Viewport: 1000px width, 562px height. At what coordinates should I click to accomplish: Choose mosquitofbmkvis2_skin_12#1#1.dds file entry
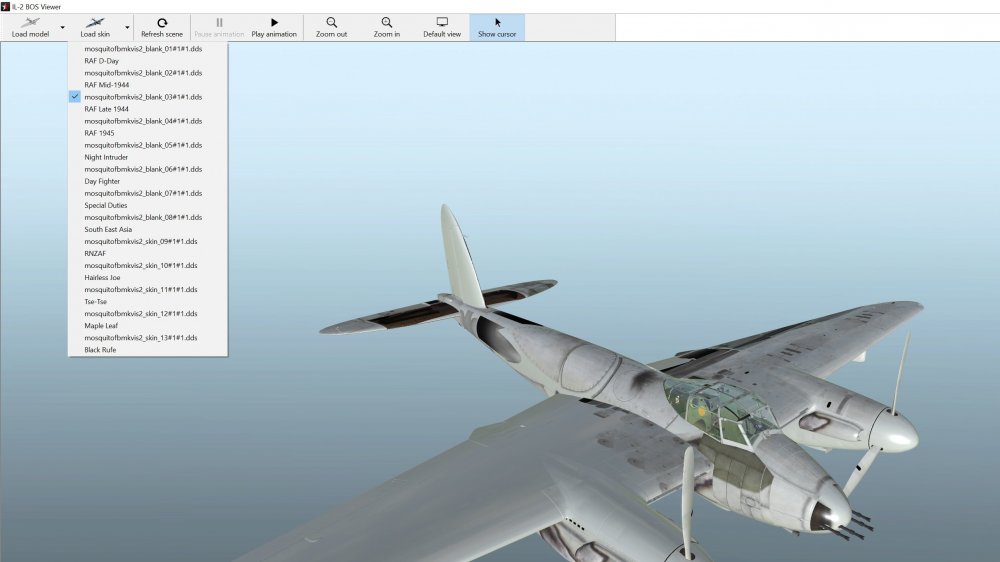[x=141, y=314]
